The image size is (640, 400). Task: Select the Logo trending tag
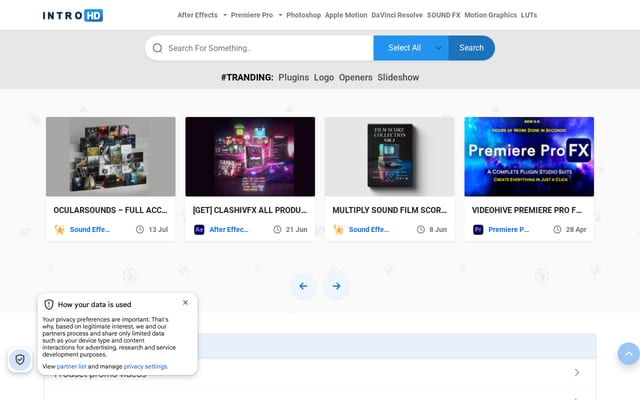tap(324, 77)
